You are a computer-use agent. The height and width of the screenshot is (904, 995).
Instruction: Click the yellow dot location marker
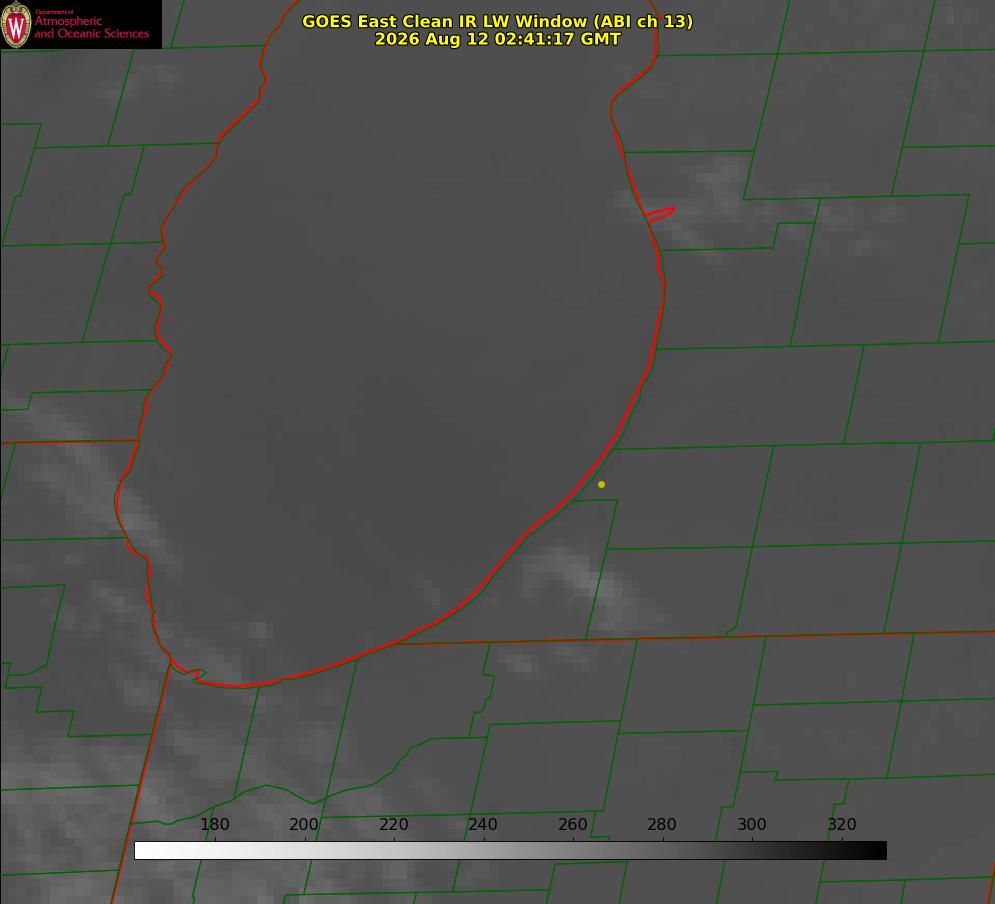tap(601, 485)
